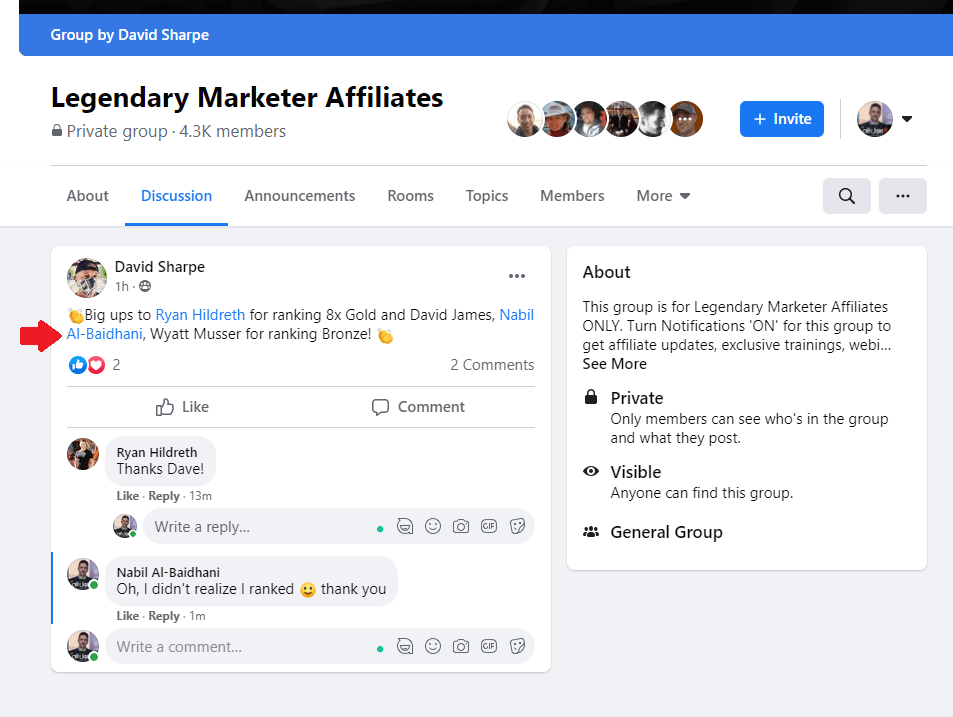Open post options menu on David Sharpe's post

click(517, 276)
